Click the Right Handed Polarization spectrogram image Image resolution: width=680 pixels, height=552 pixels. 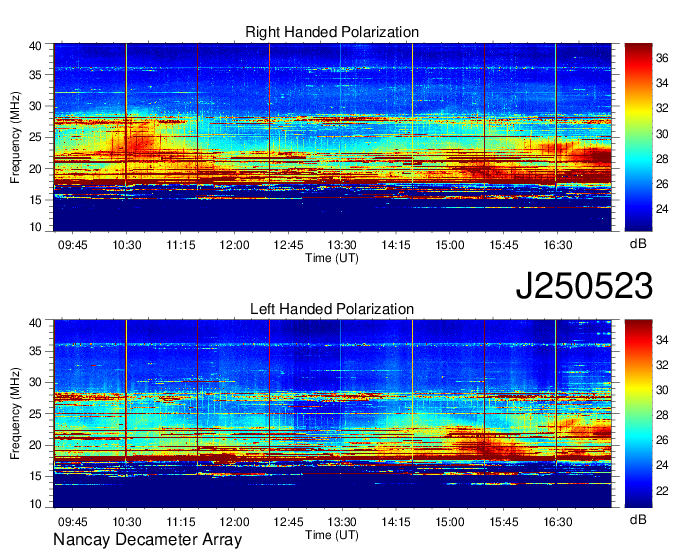(x=332, y=137)
